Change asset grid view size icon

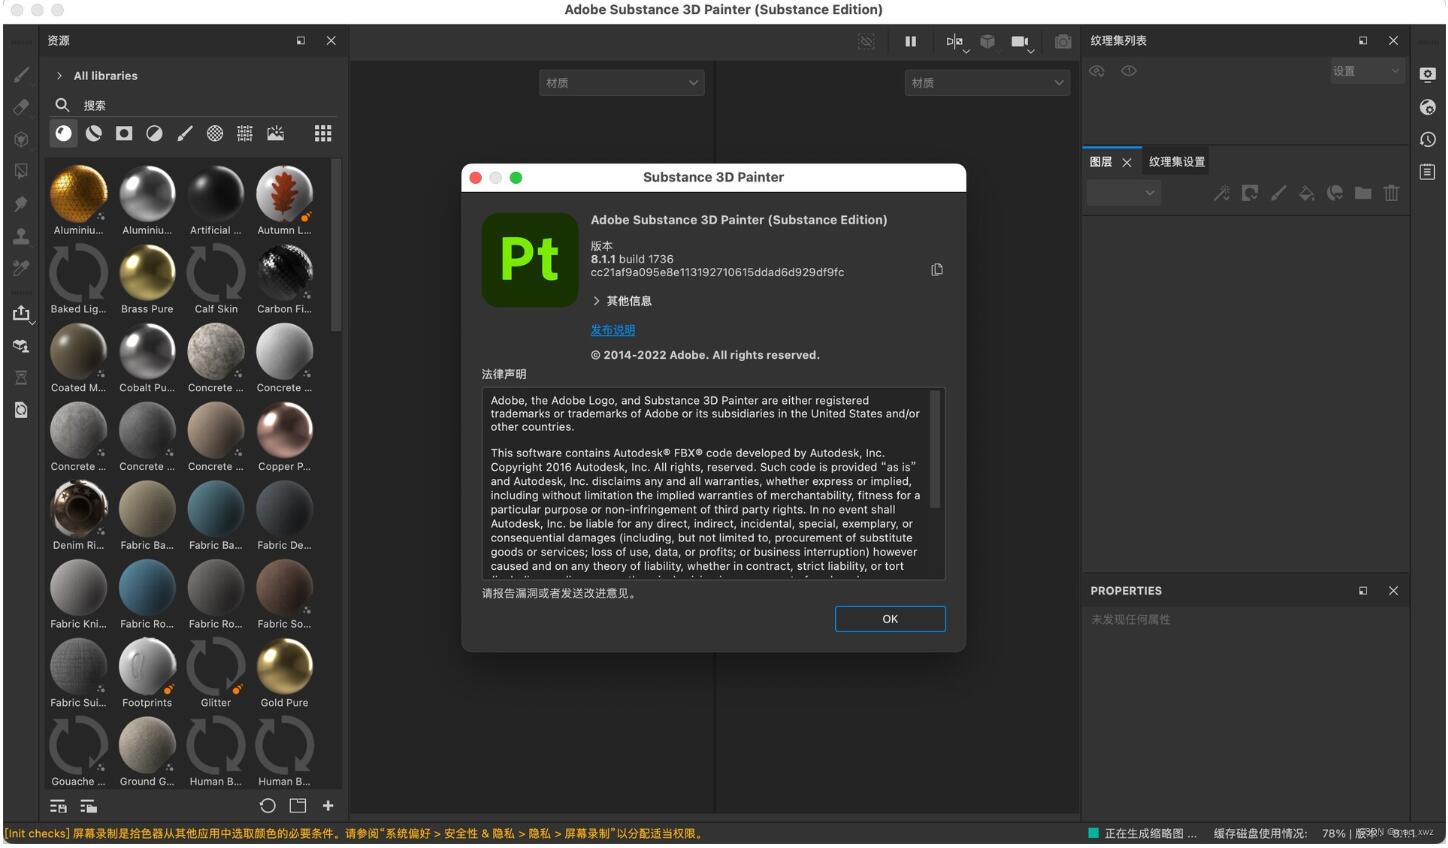point(323,133)
